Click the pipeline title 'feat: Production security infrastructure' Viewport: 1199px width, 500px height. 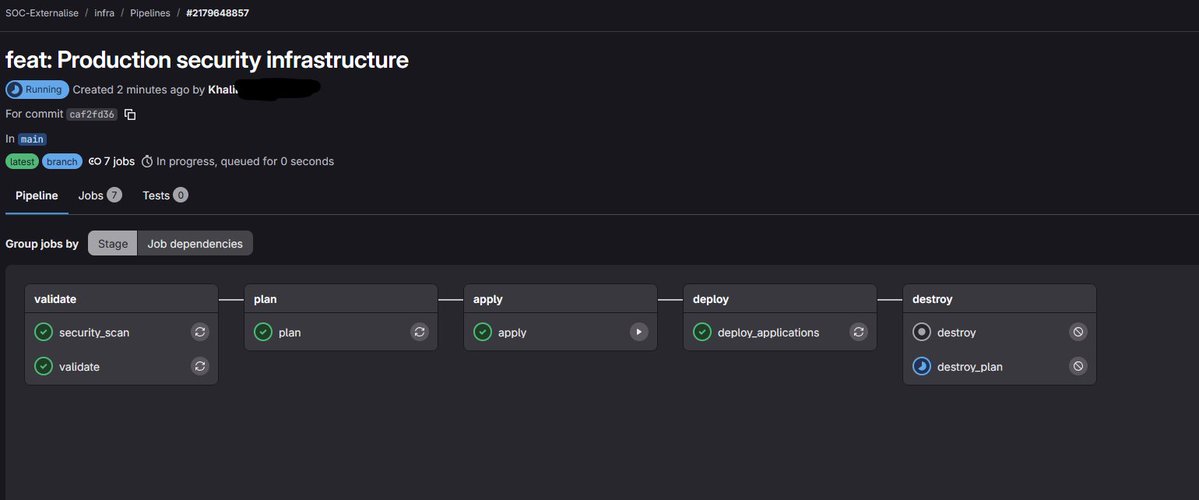pos(207,60)
